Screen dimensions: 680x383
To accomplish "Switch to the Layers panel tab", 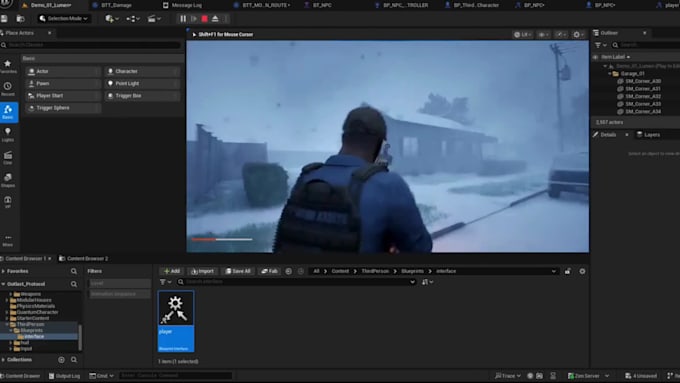I will pyautogui.click(x=648, y=135).
